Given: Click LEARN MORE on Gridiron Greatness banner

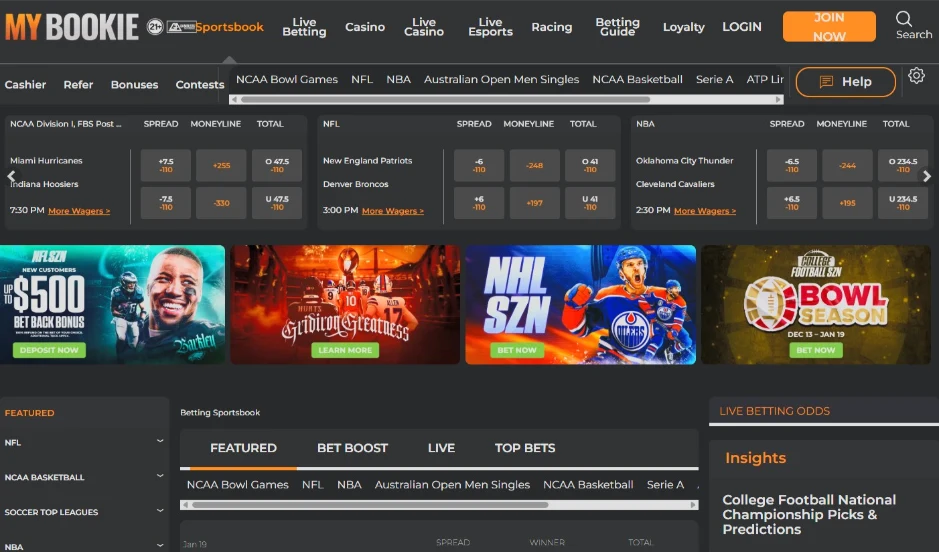Looking at the screenshot, I should click(345, 350).
